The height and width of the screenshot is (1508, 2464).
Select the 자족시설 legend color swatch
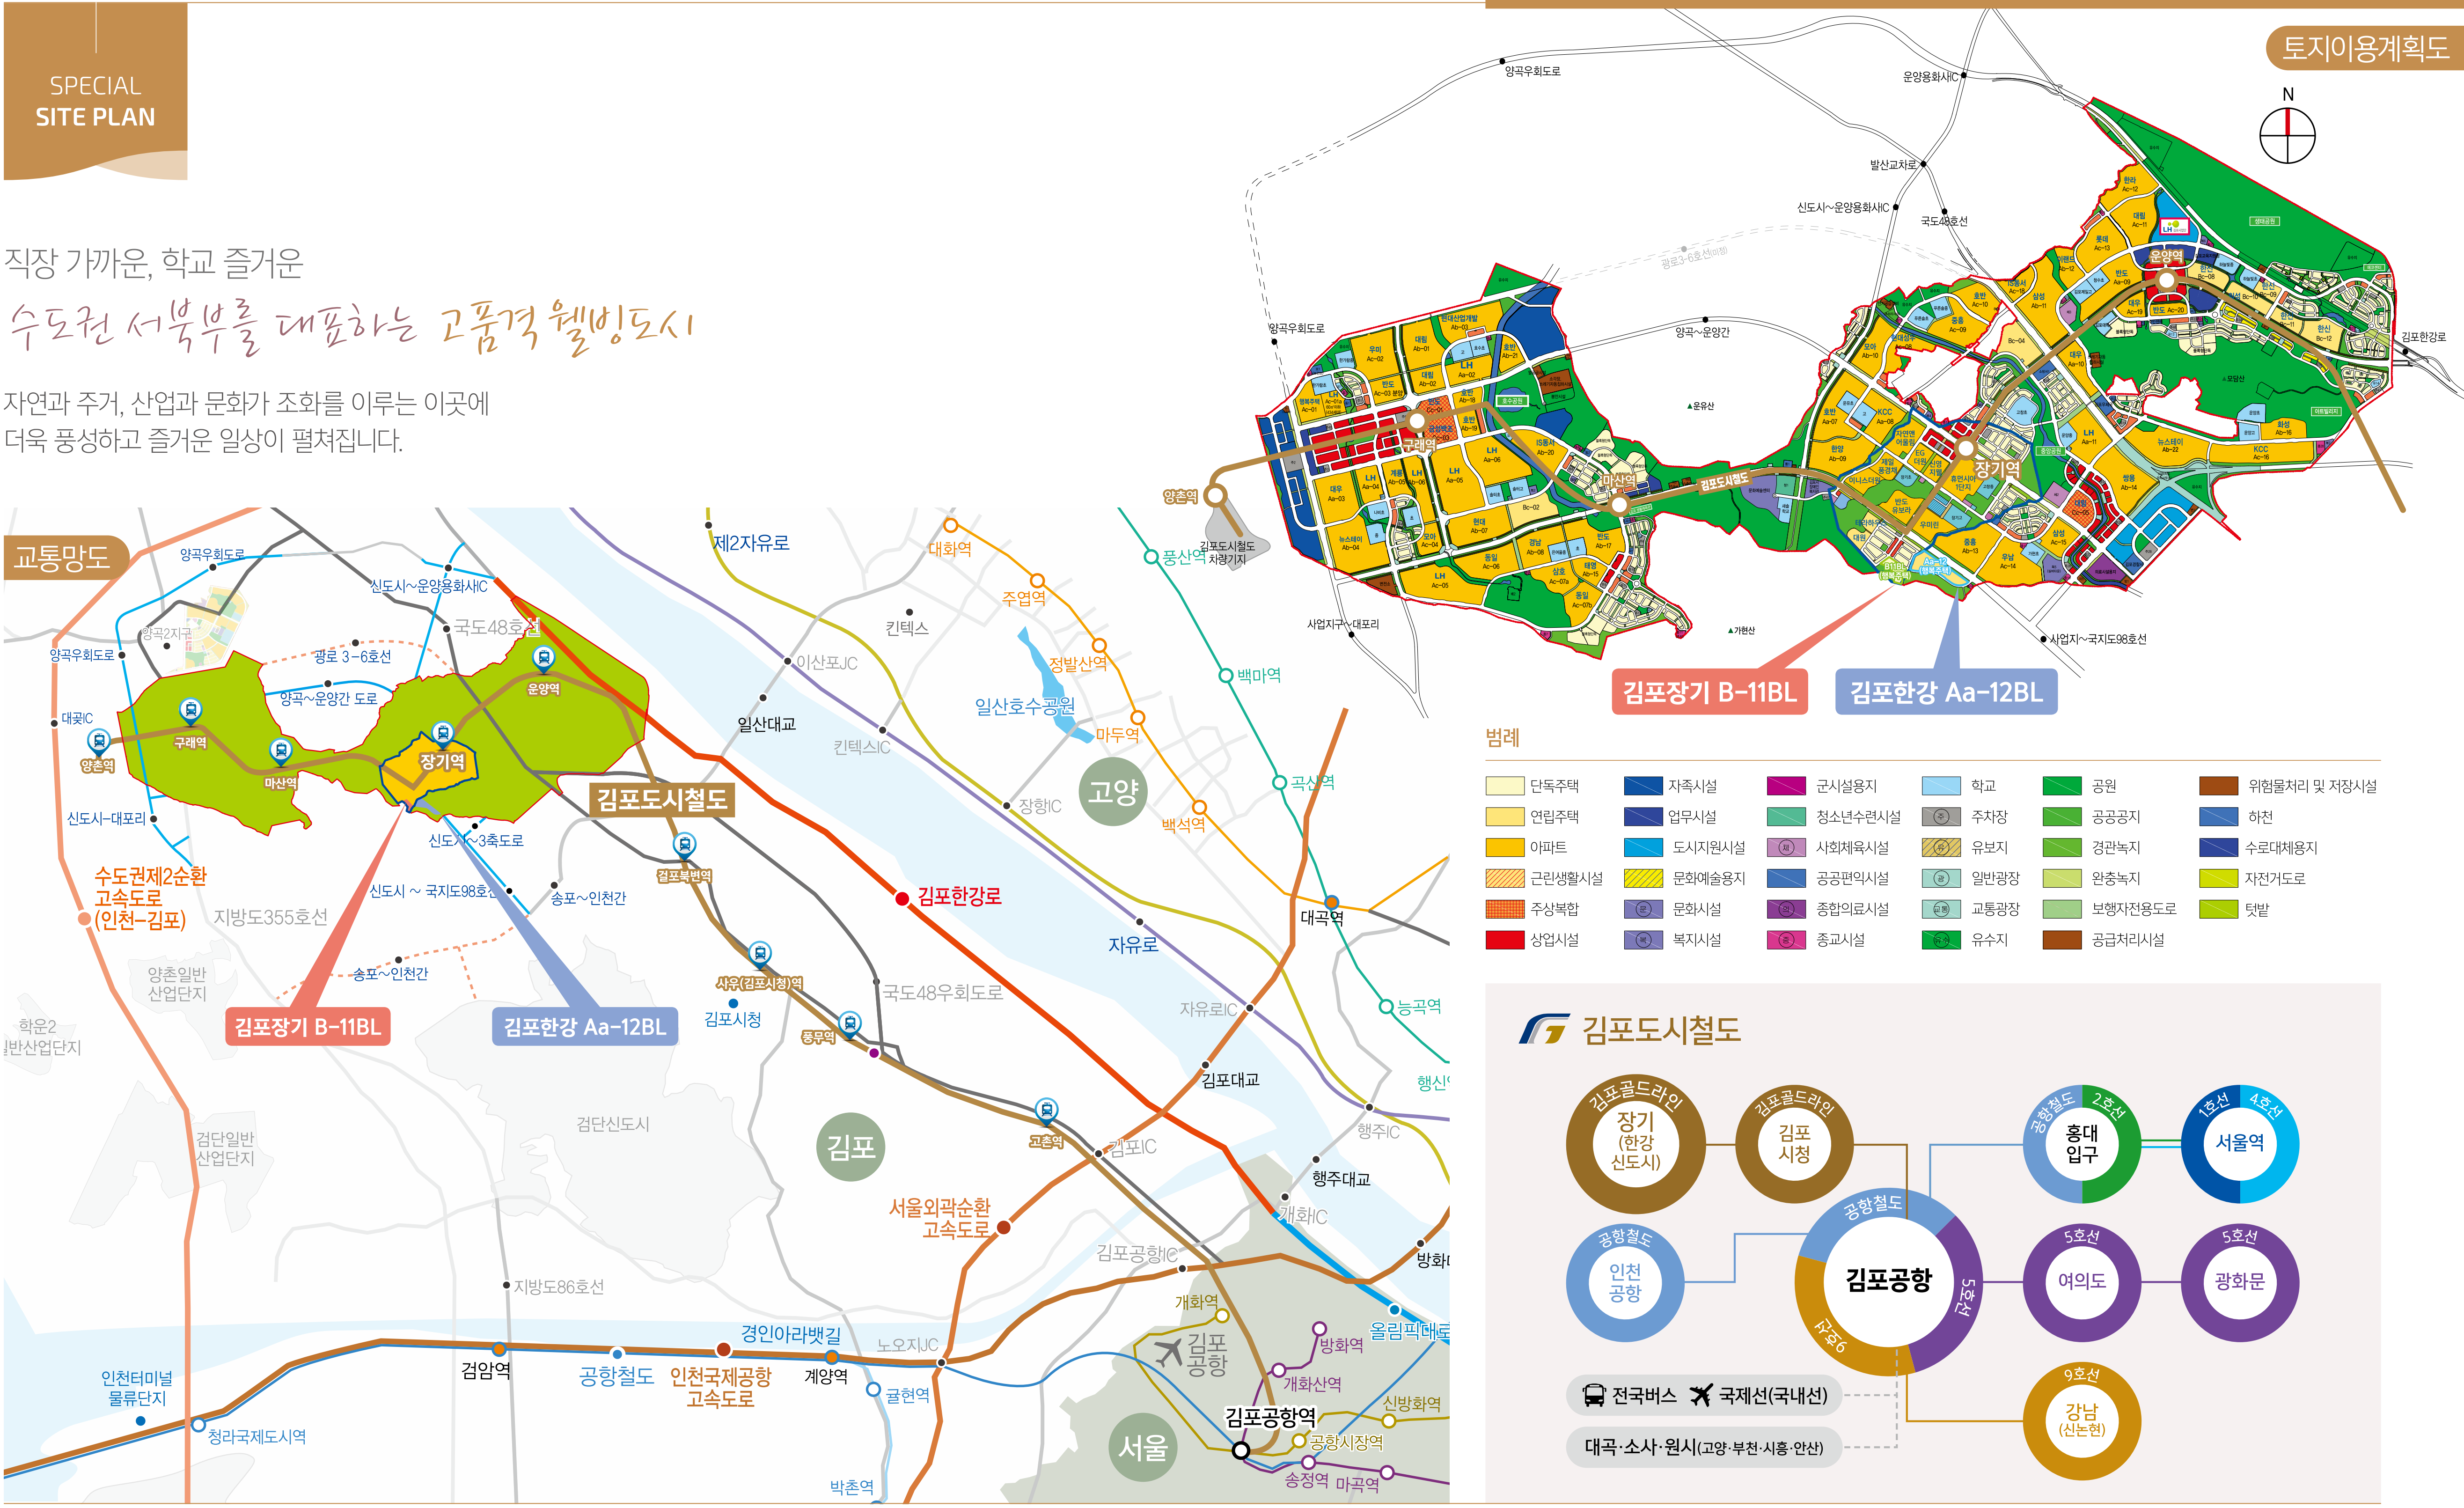point(1643,787)
